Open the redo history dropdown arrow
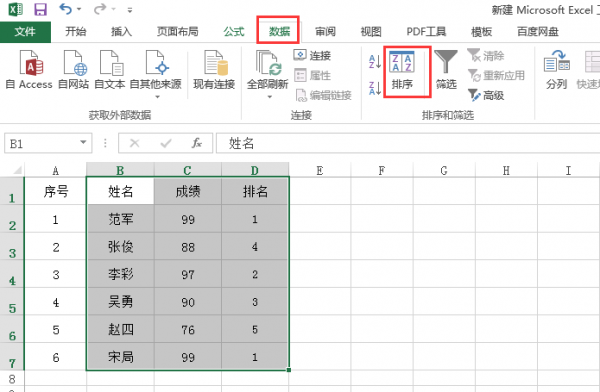 113,9
